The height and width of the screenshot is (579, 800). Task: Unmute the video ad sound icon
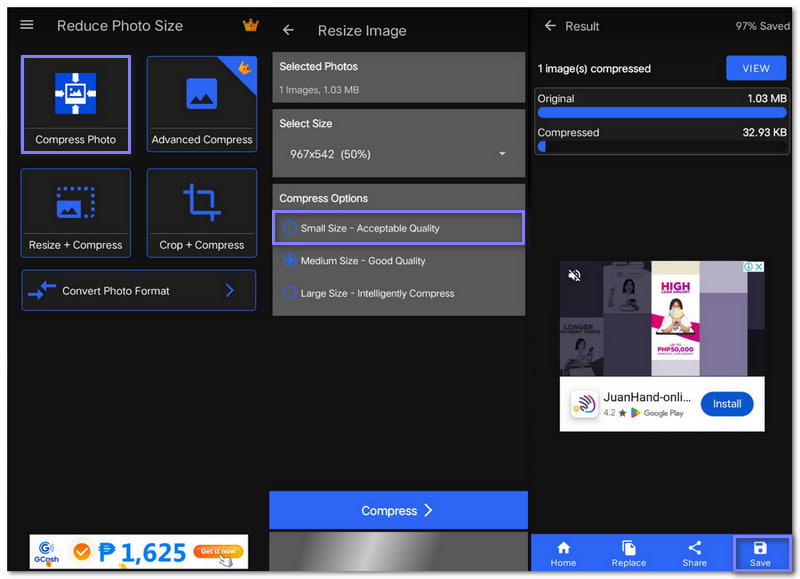tap(574, 275)
